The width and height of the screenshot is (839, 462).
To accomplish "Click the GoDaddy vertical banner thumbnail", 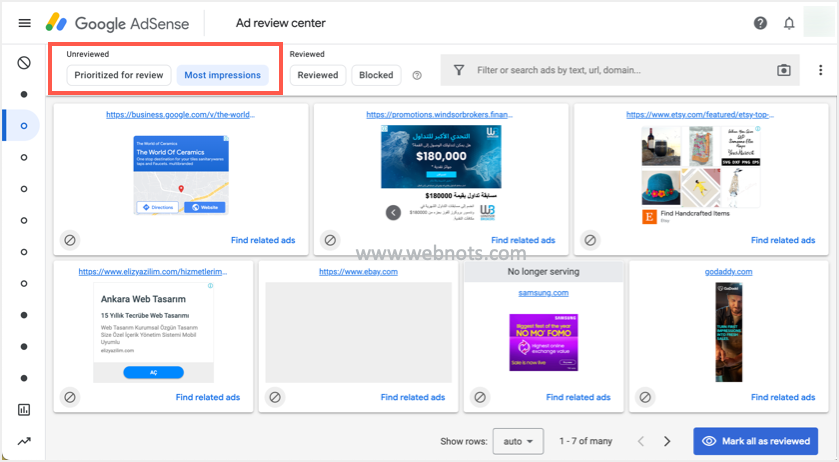I will tap(728, 332).
